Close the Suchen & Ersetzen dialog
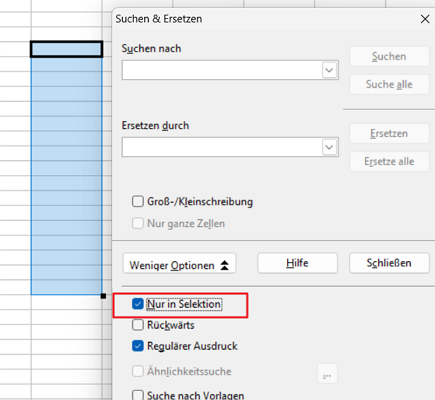This screenshot has width=435, height=400. coord(425,19)
